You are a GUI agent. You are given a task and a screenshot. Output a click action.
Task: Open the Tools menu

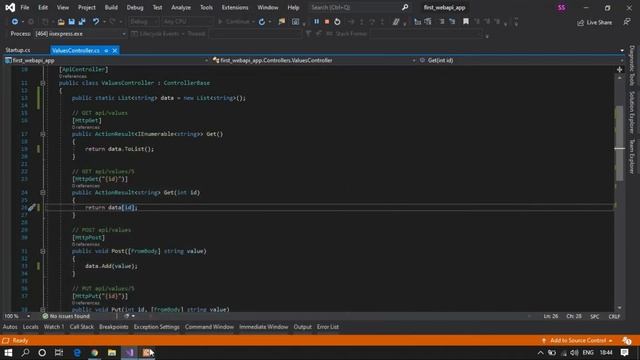(x=206, y=7)
